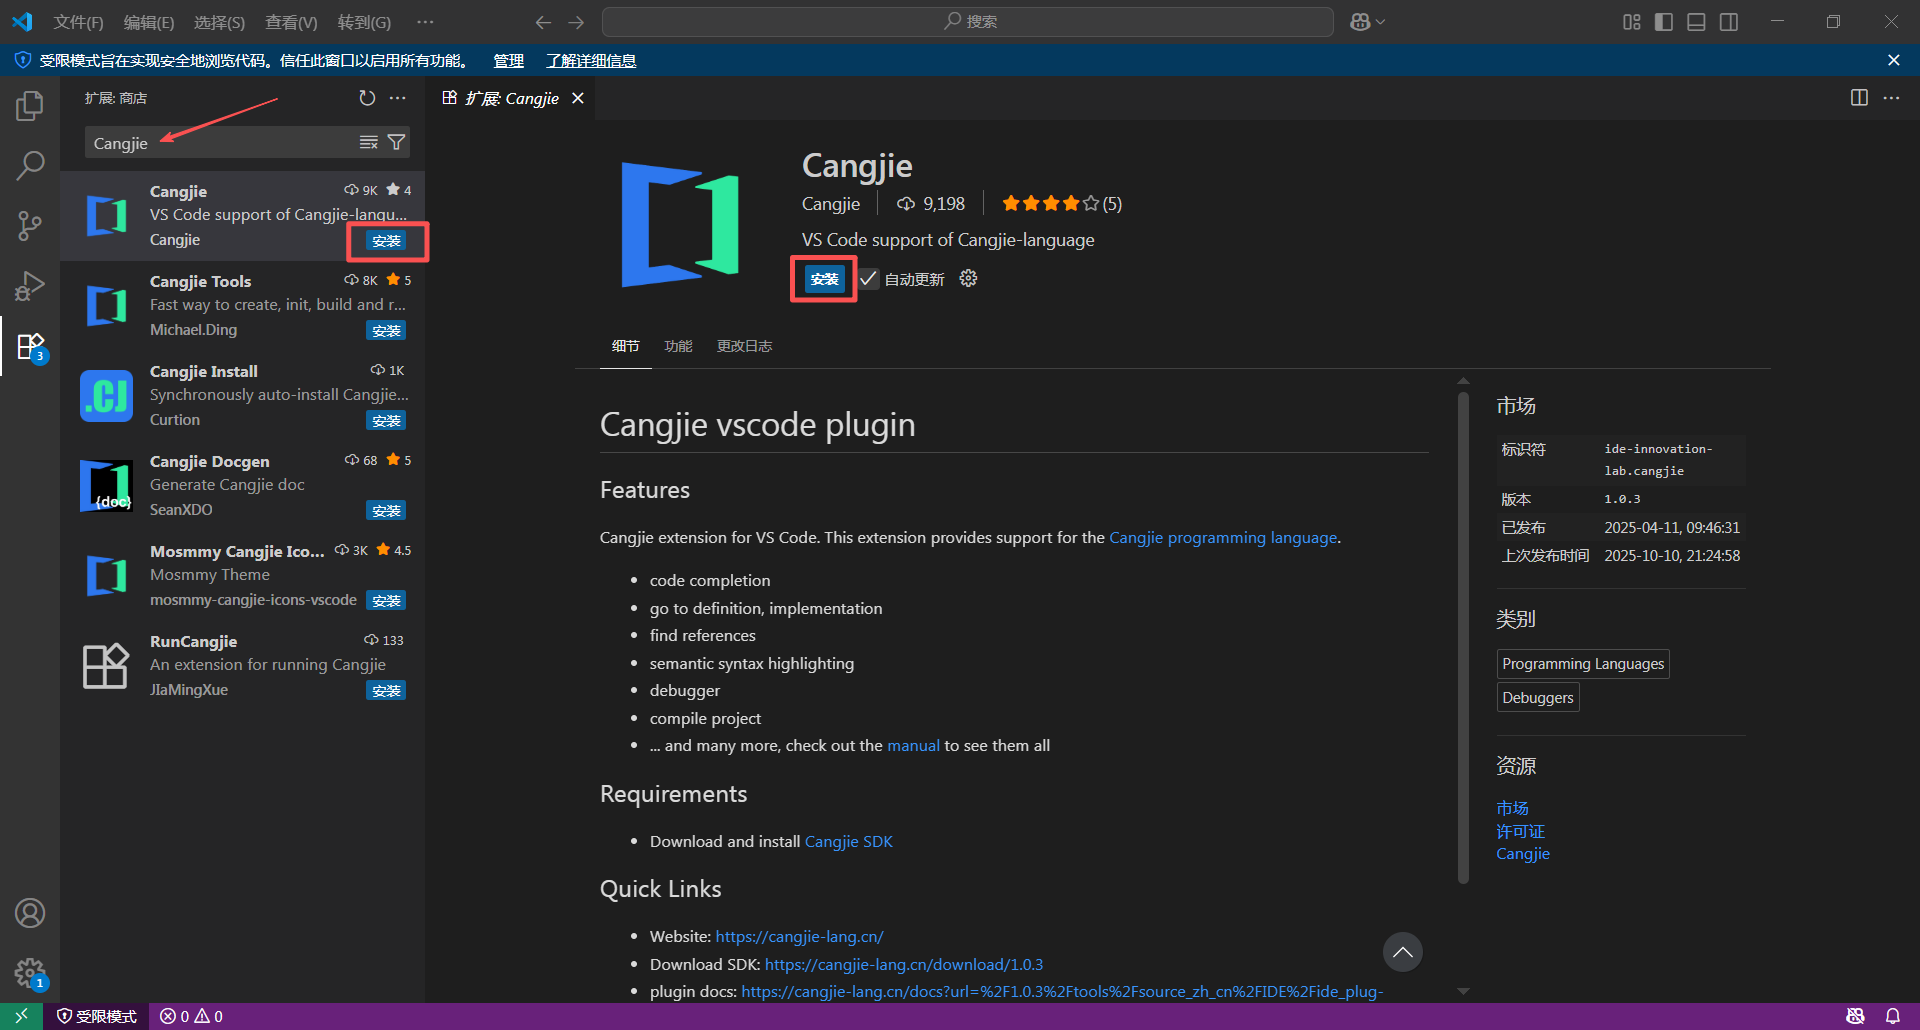Open the Manage gear in the activity bar
The image size is (1920, 1030).
[x=30, y=972]
